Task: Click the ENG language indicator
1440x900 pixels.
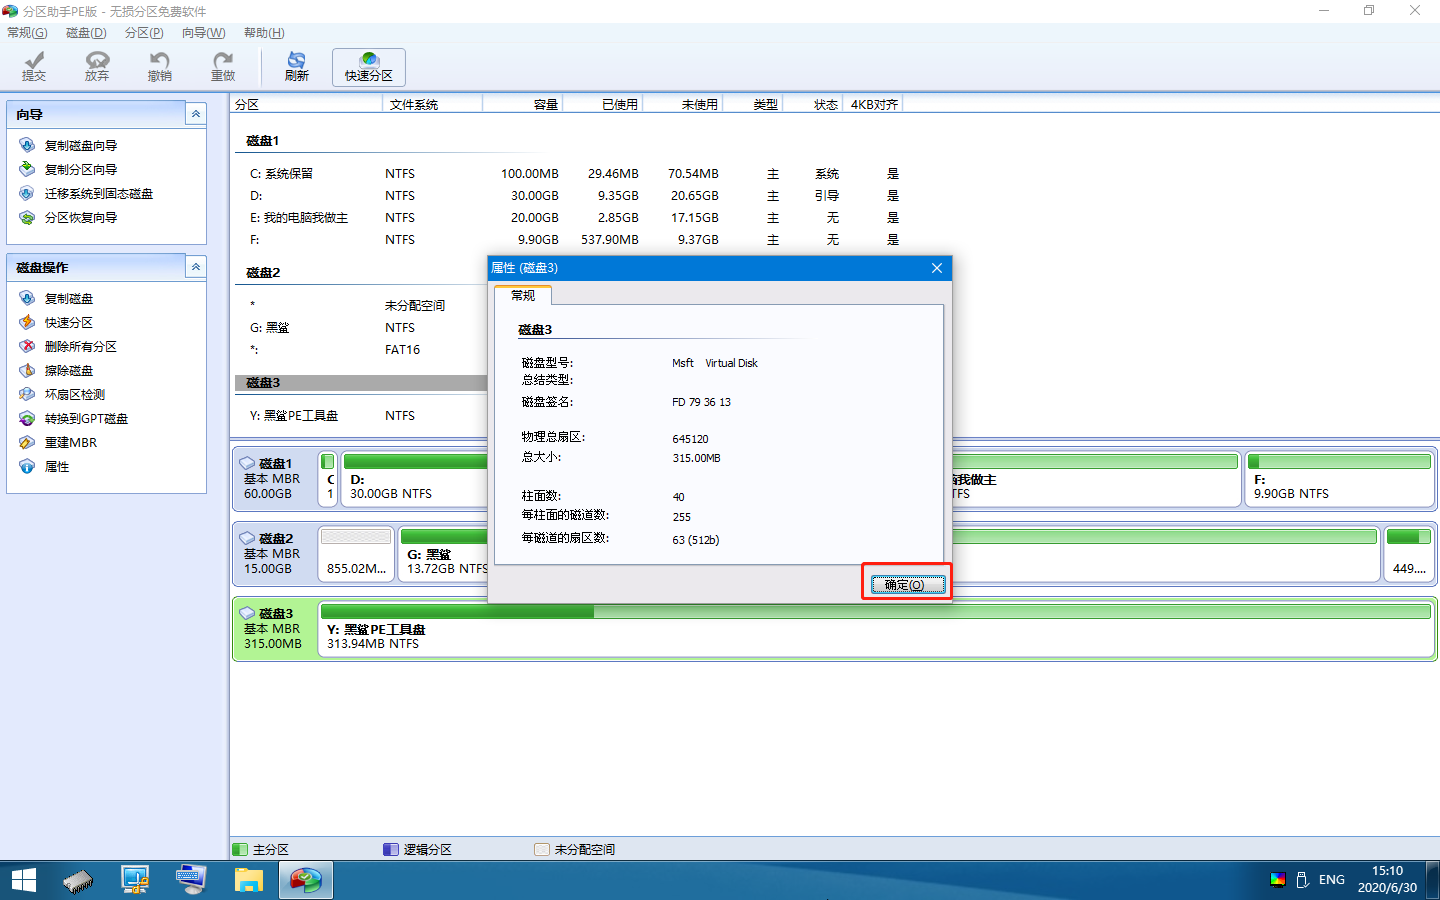Action: [1332, 880]
